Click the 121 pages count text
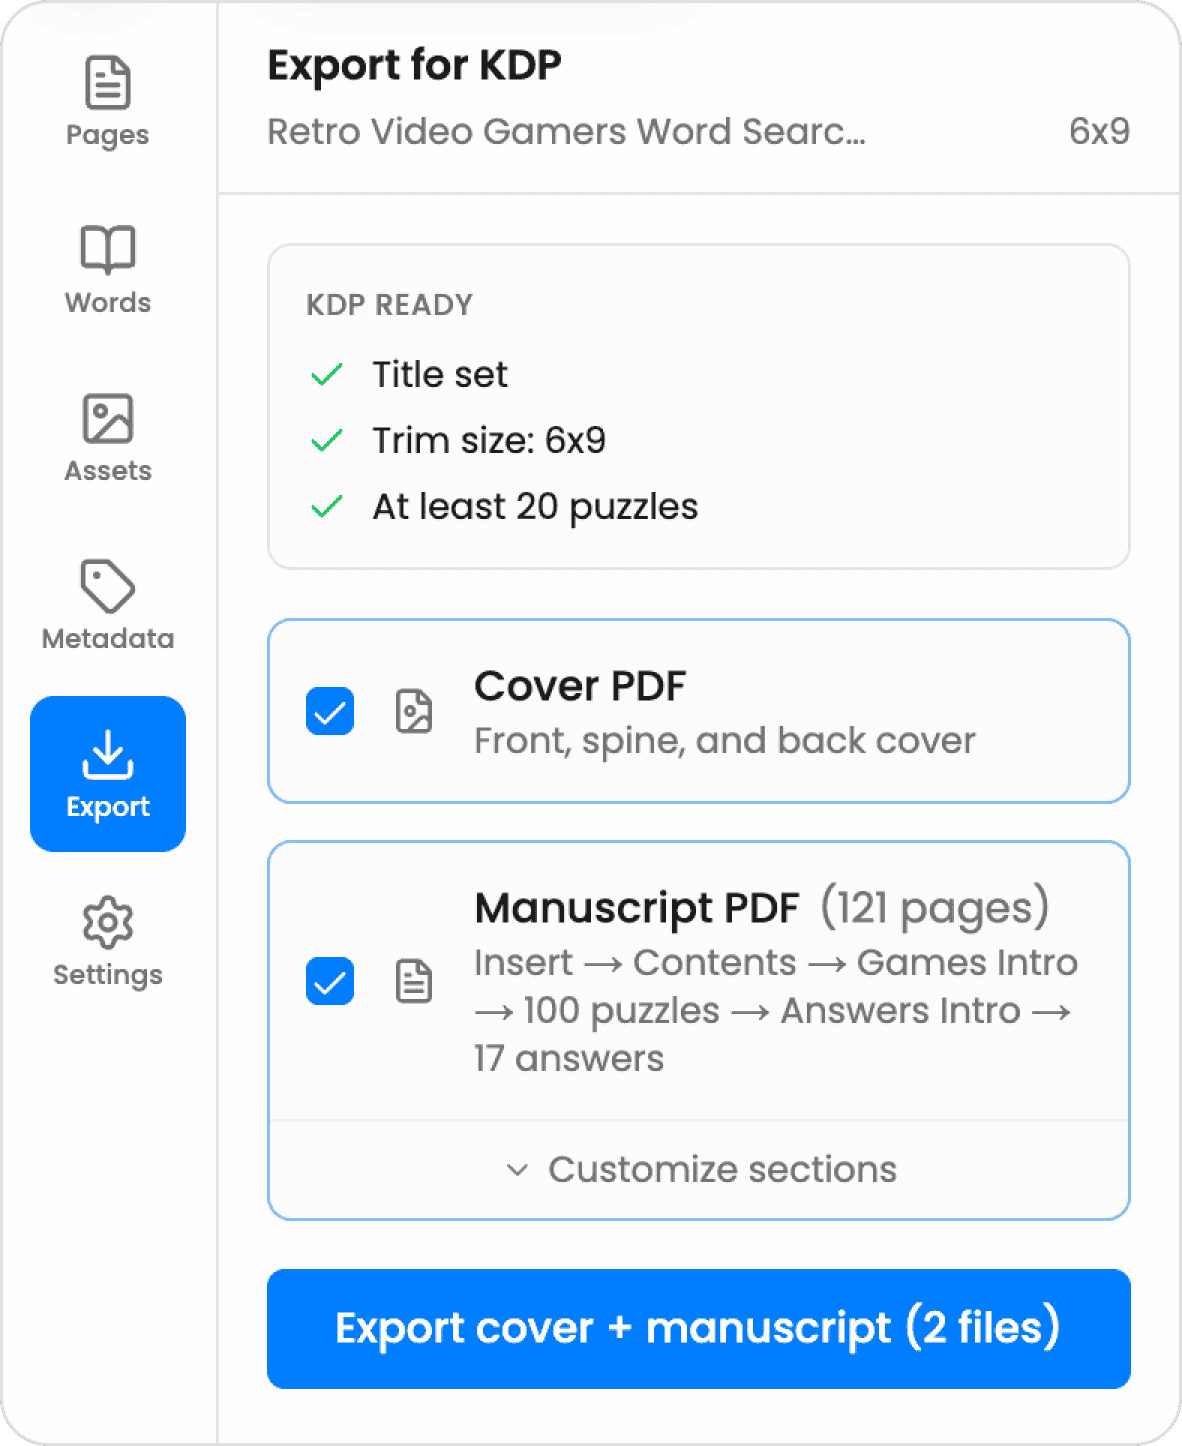Image resolution: width=1182 pixels, height=1446 pixels. (934, 907)
